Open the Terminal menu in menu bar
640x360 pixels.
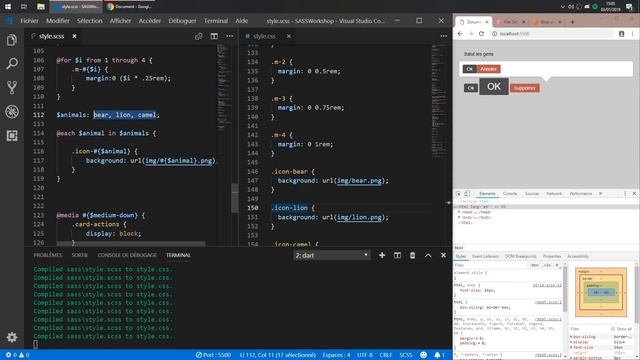216,21
